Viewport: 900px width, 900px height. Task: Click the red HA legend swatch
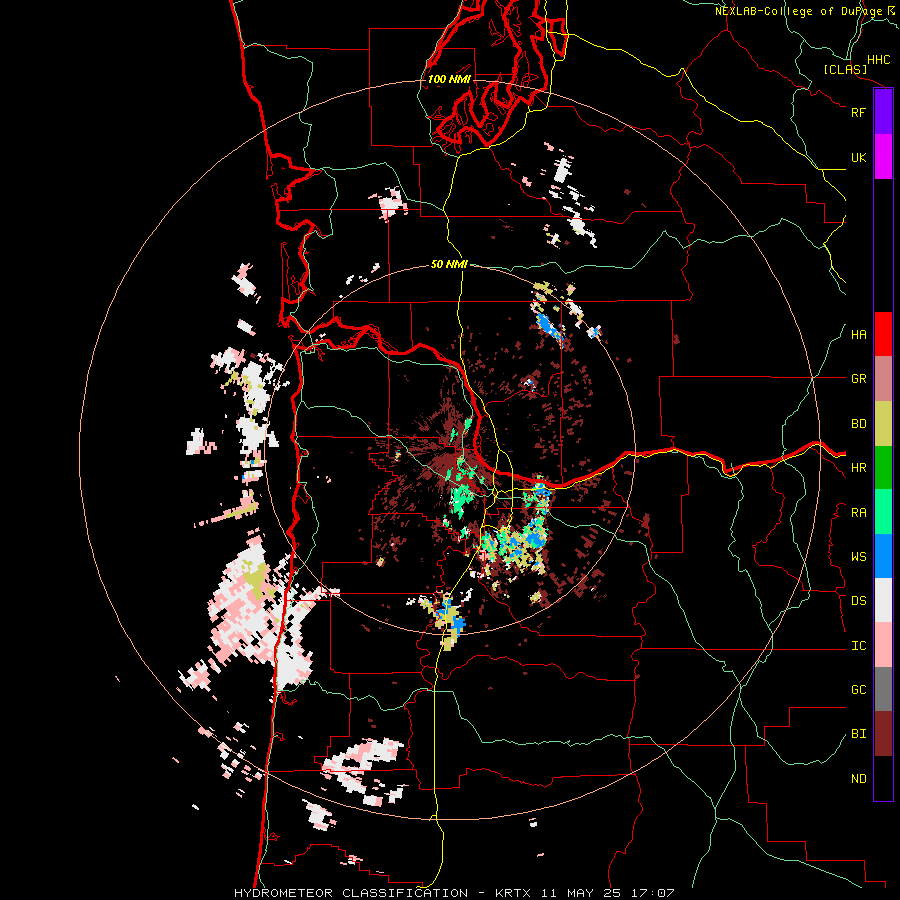coord(883,334)
